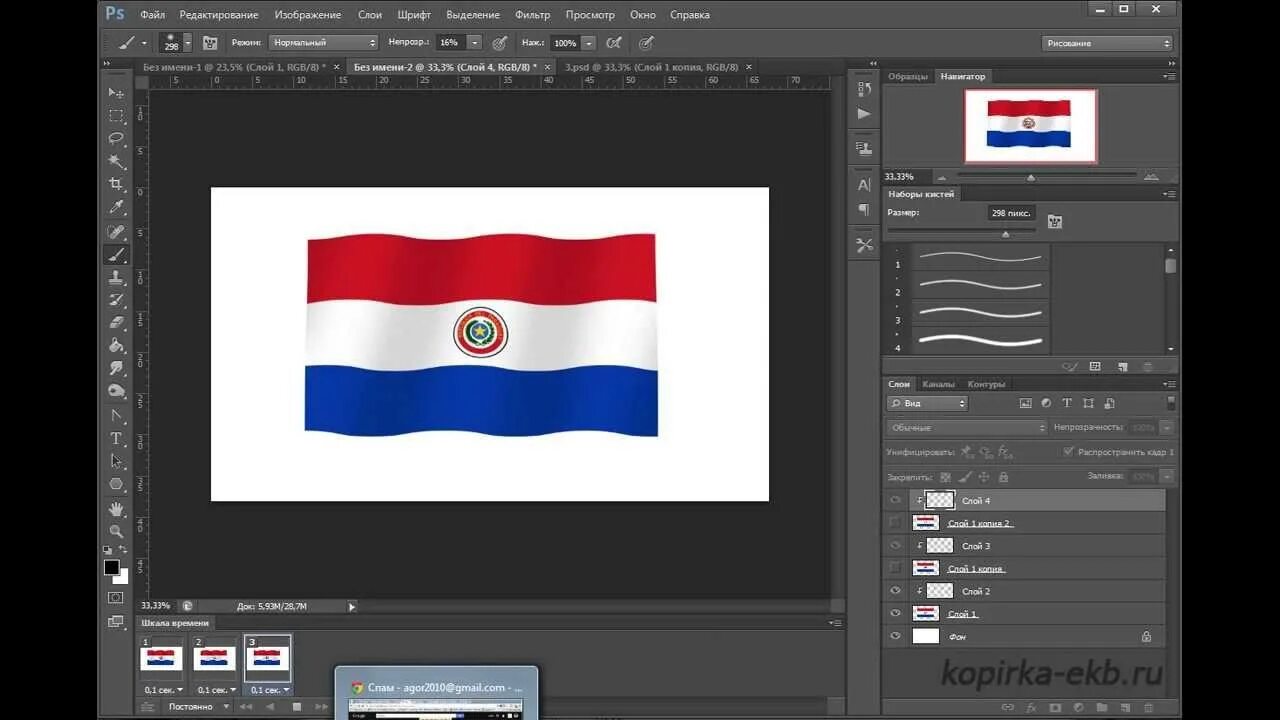Open the History panel icon
Image resolution: width=1280 pixels, height=720 pixels.
coord(864,89)
